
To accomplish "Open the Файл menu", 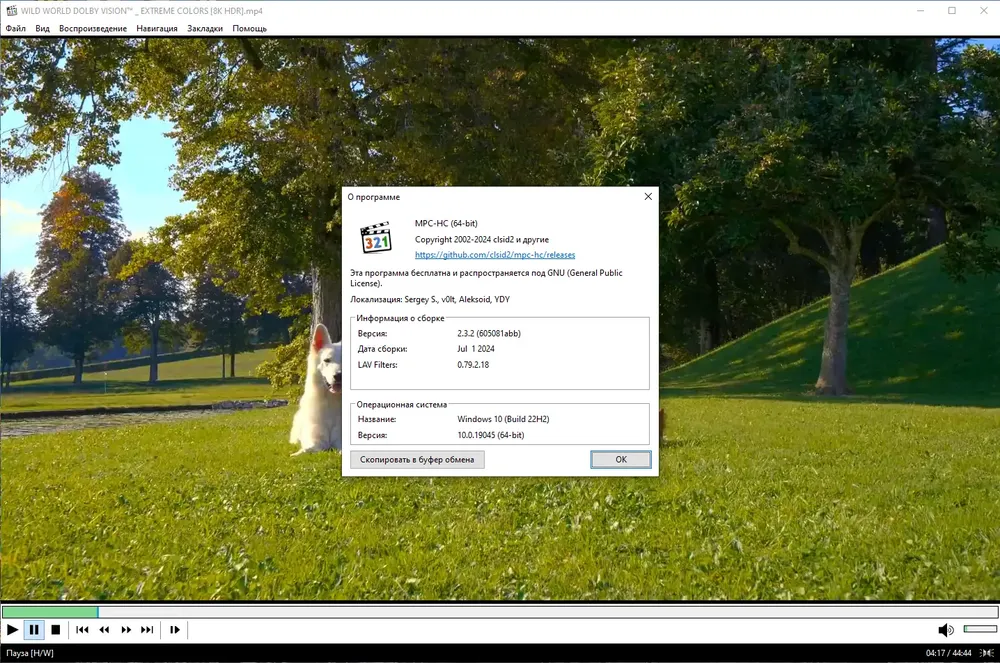I will tap(16, 29).
